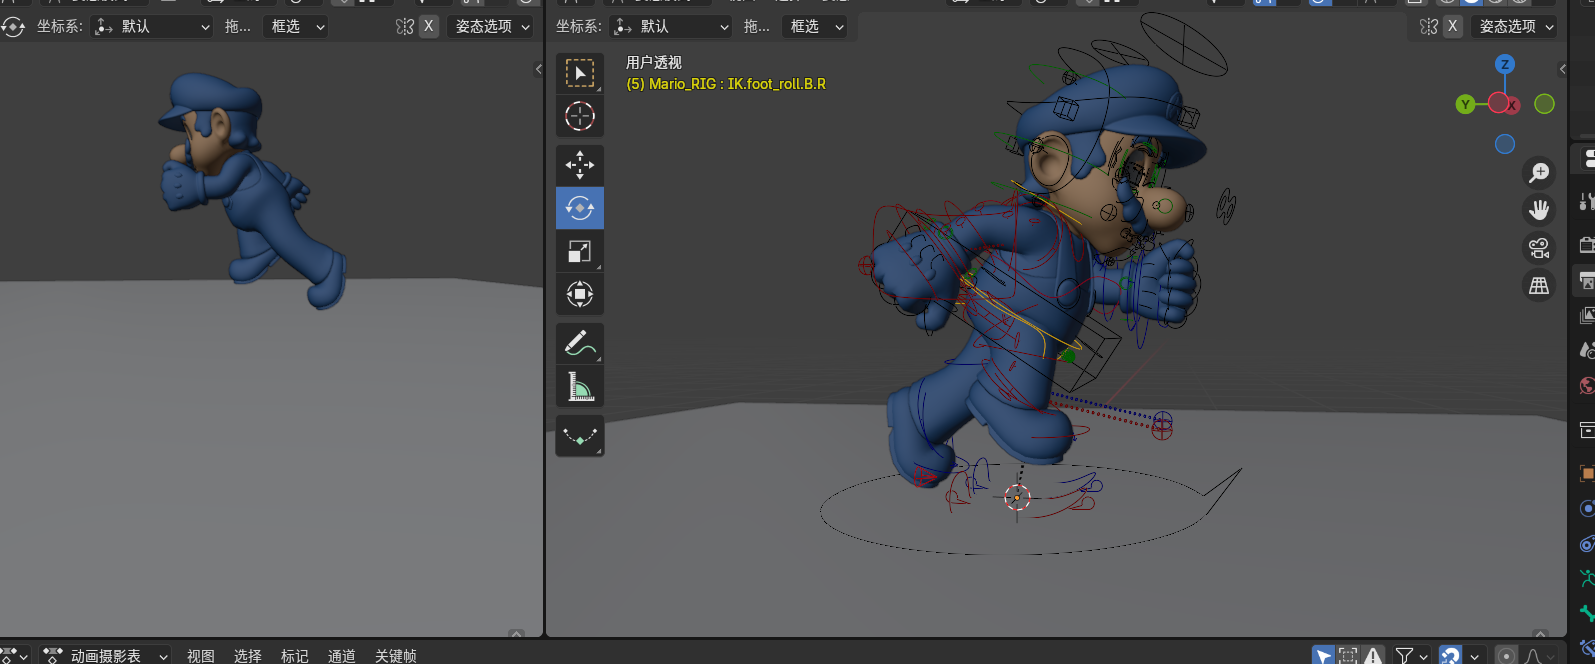The width and height of the screenshot is (1595, 664).
Task: Open dope sheet filter funnel dropdown
Action: (1410, 656)
